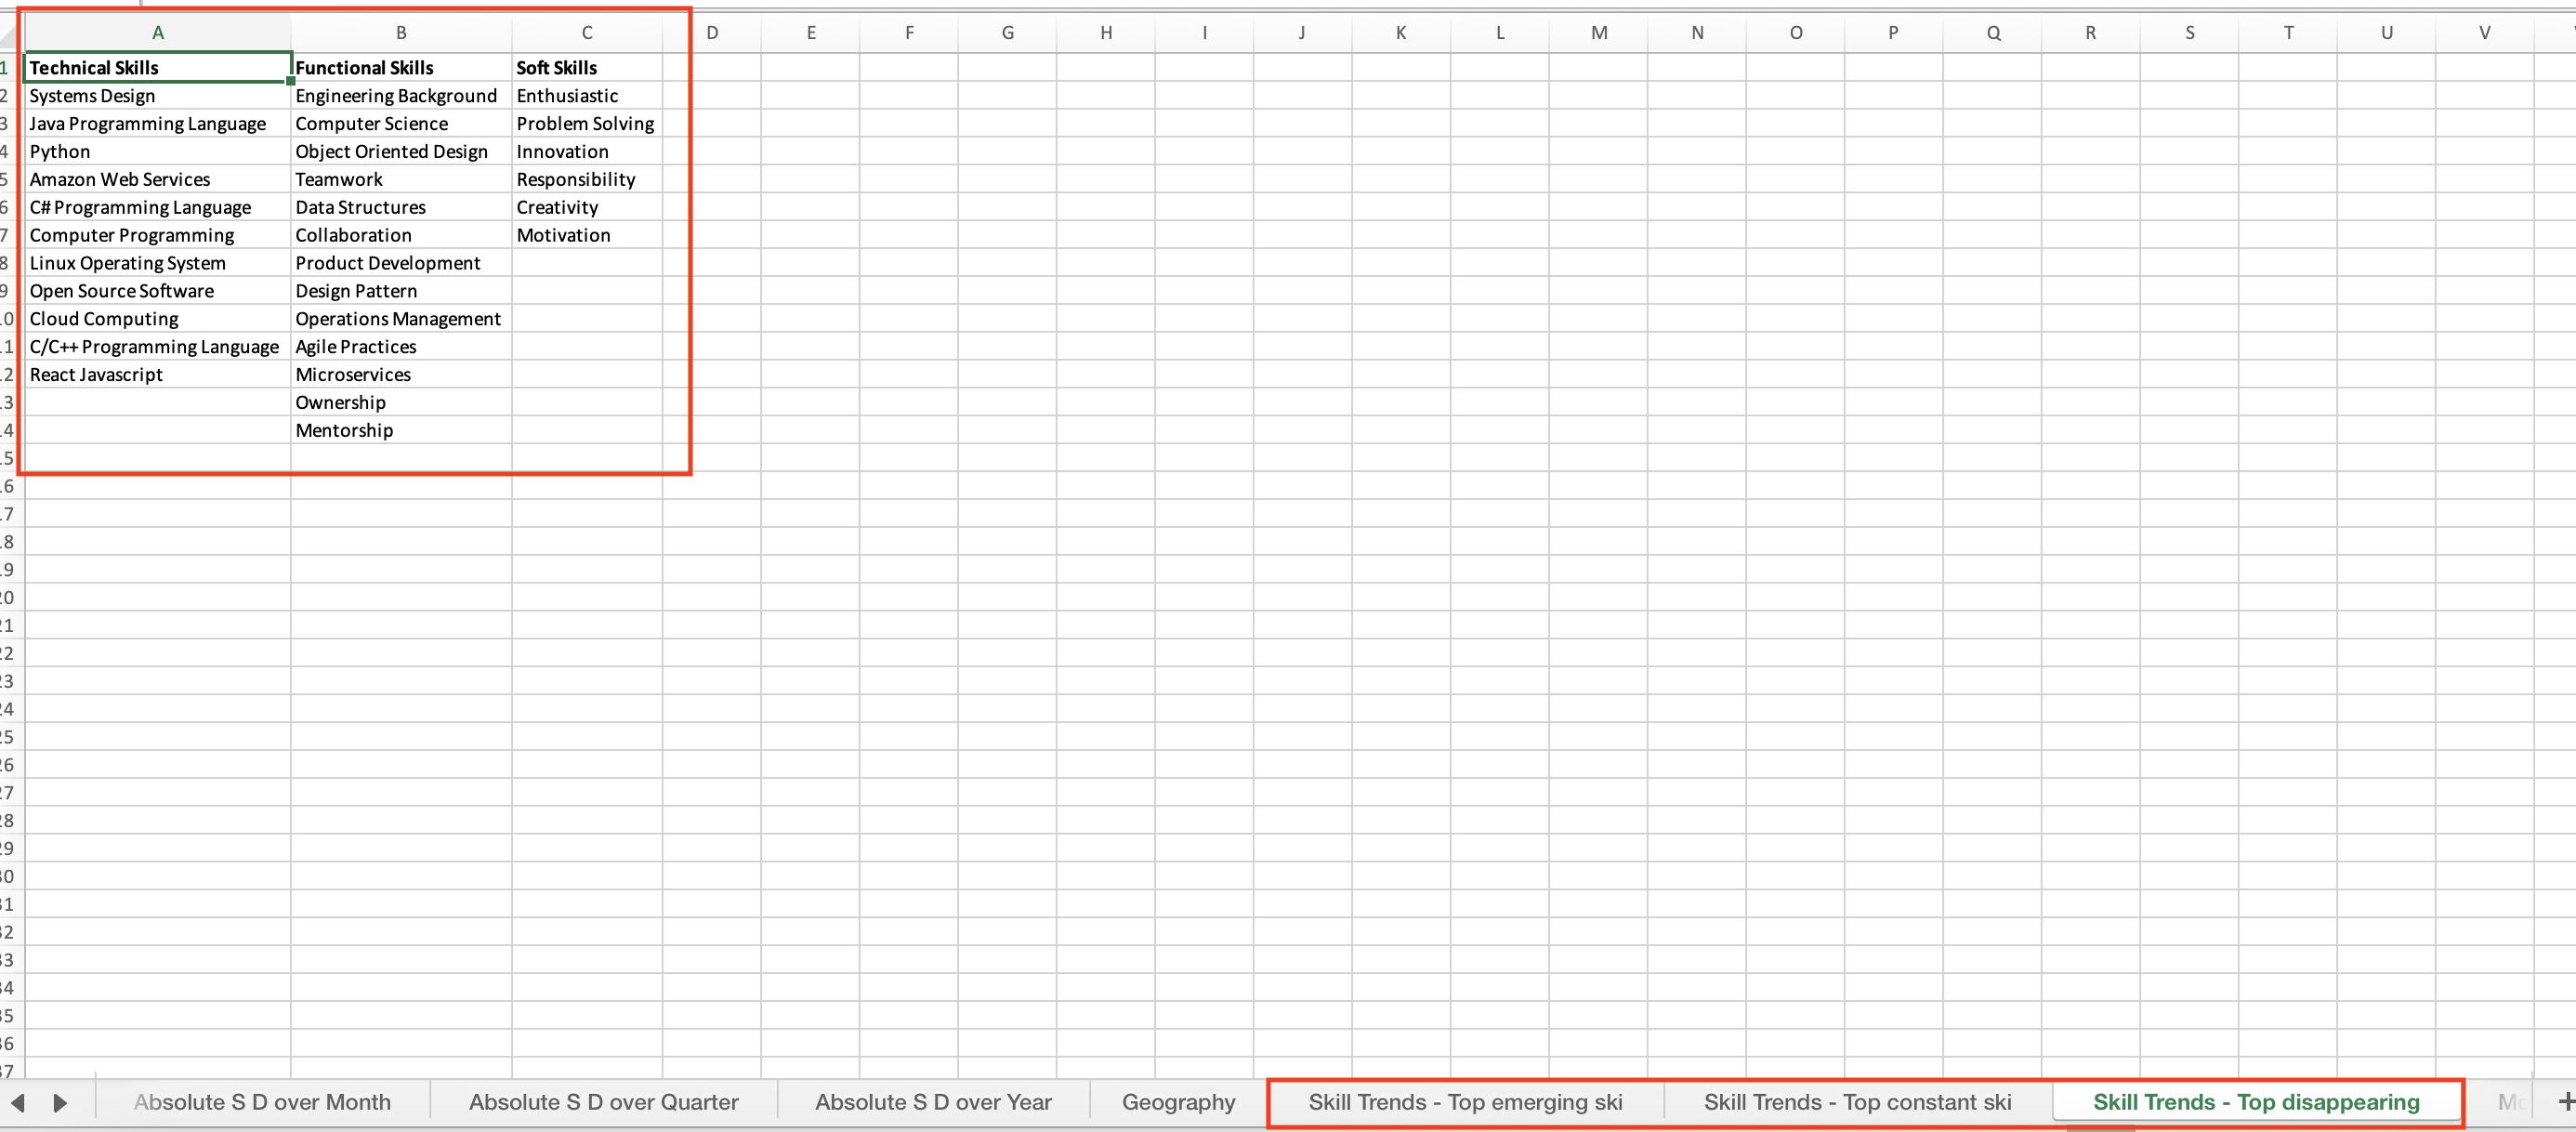Screen dimensions: 2576x1132
Task: Select the Product Development cell
Action: (401, 263)
